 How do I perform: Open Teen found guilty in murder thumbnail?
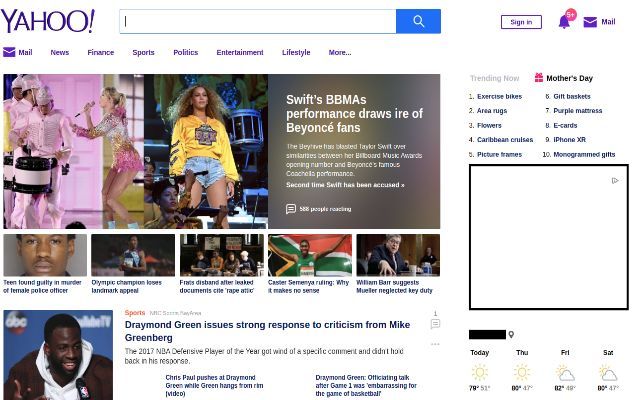click(x=45, y=255)
